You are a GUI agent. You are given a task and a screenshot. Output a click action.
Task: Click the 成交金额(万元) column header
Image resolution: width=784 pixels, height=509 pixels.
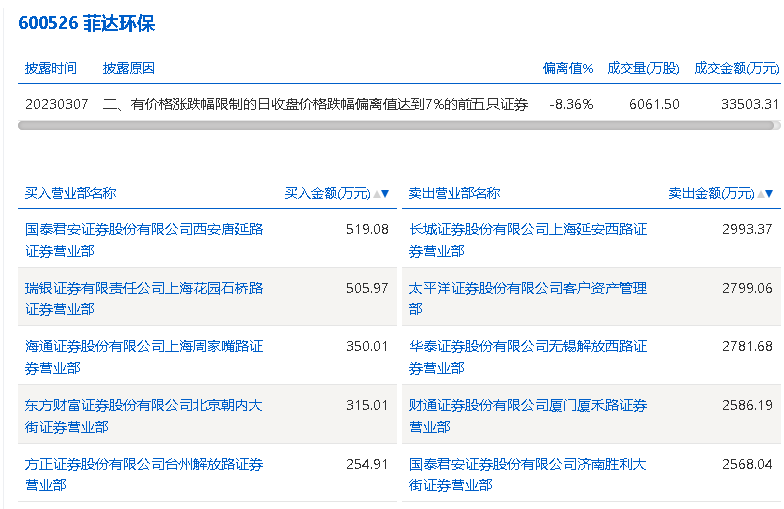click(736, 68)
